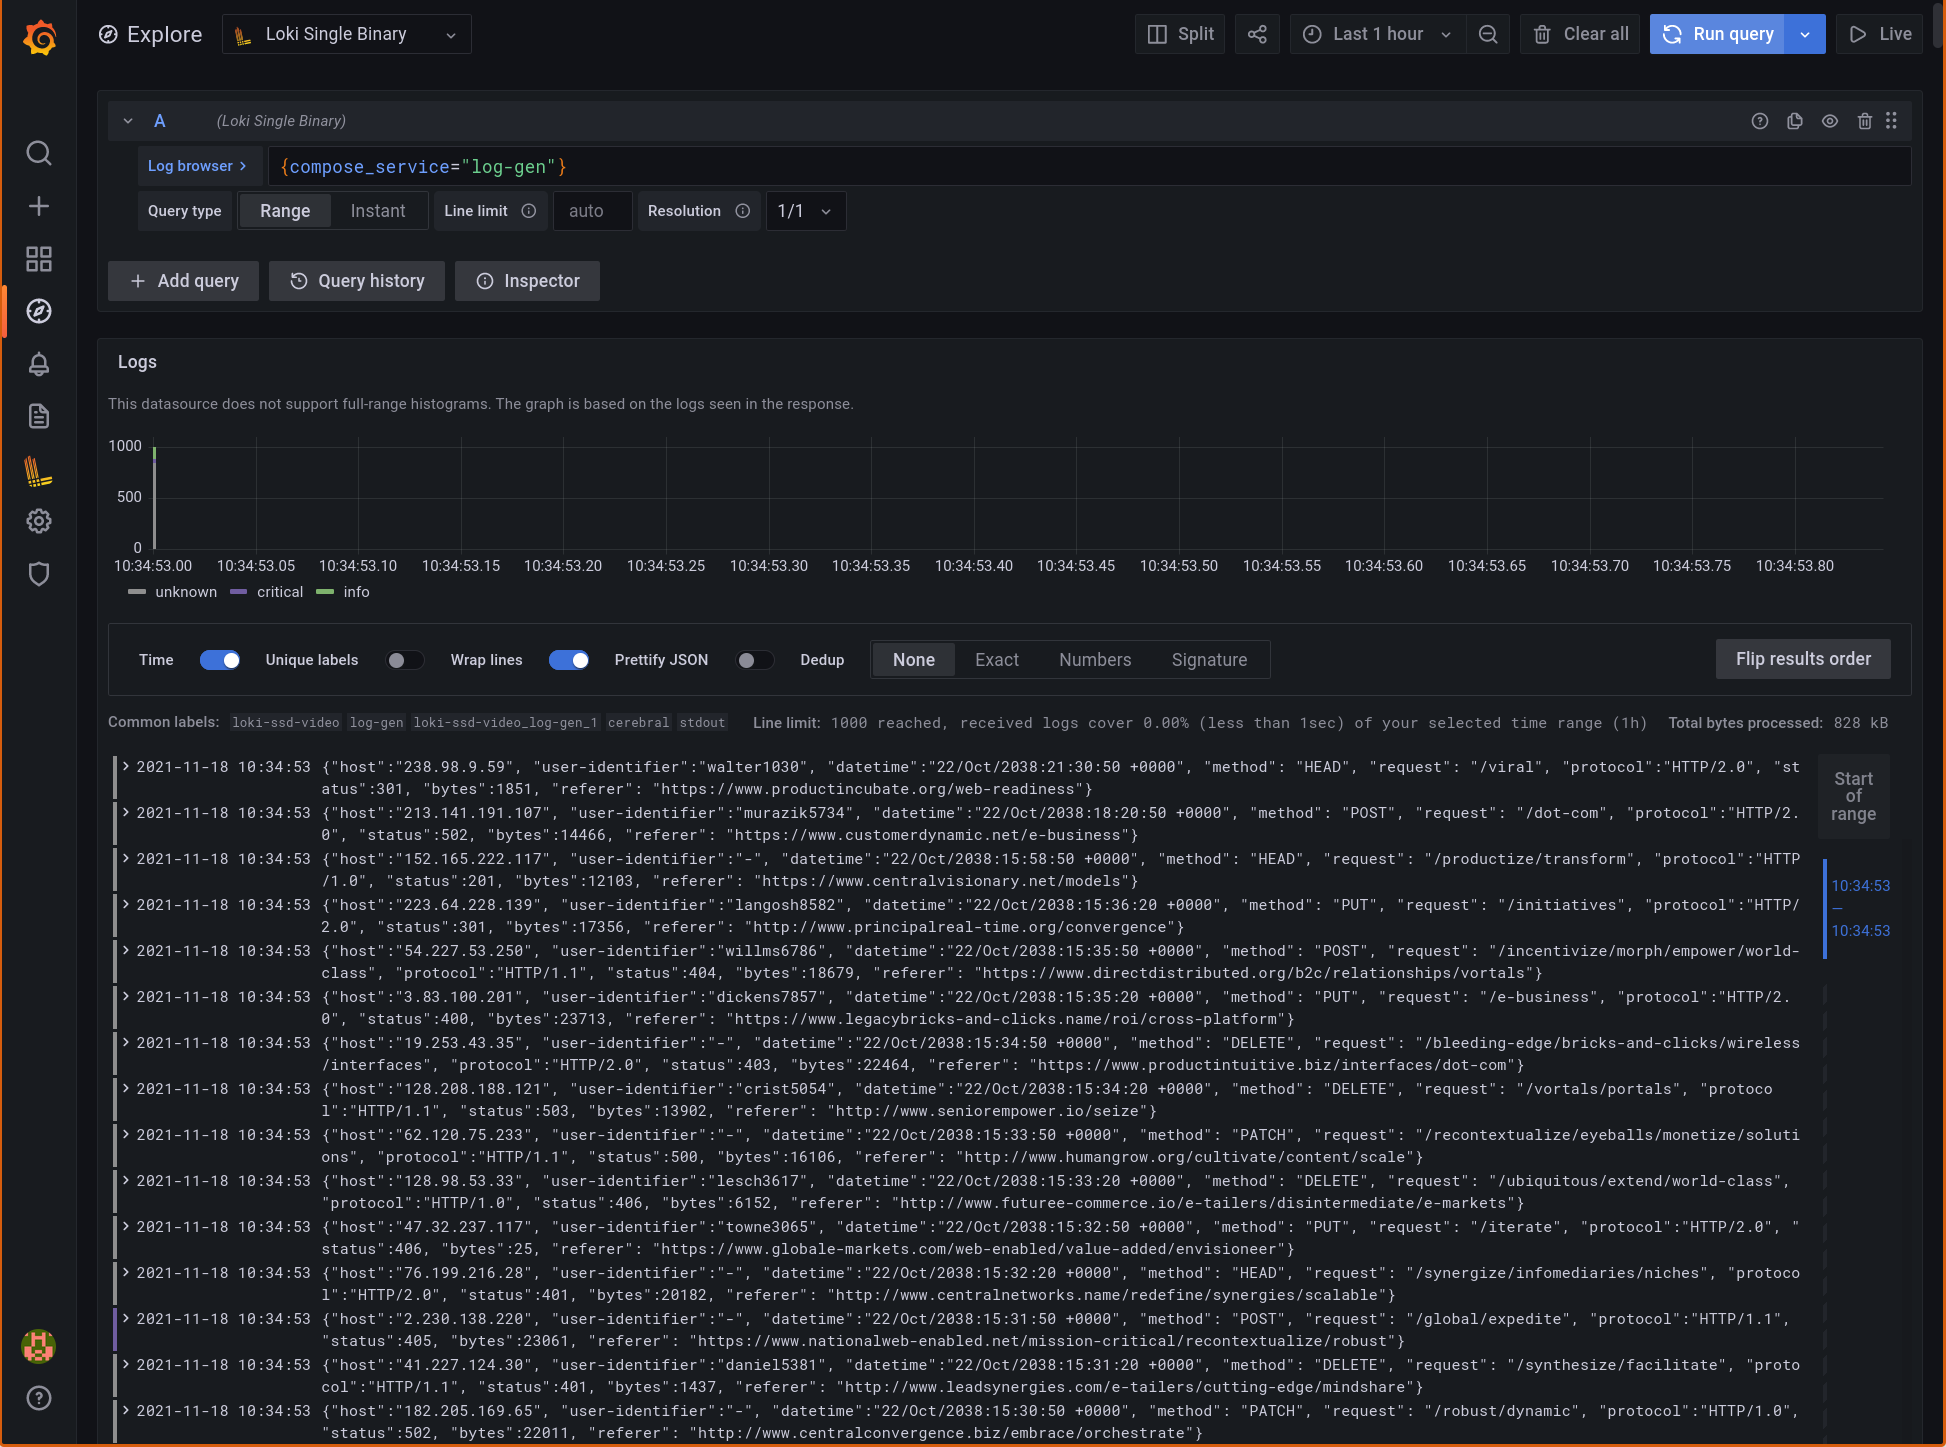This screenshot has height=1447, width=1946.
Task: Open the Last 1 hour time range dropdown
Action: [1377, 33]
